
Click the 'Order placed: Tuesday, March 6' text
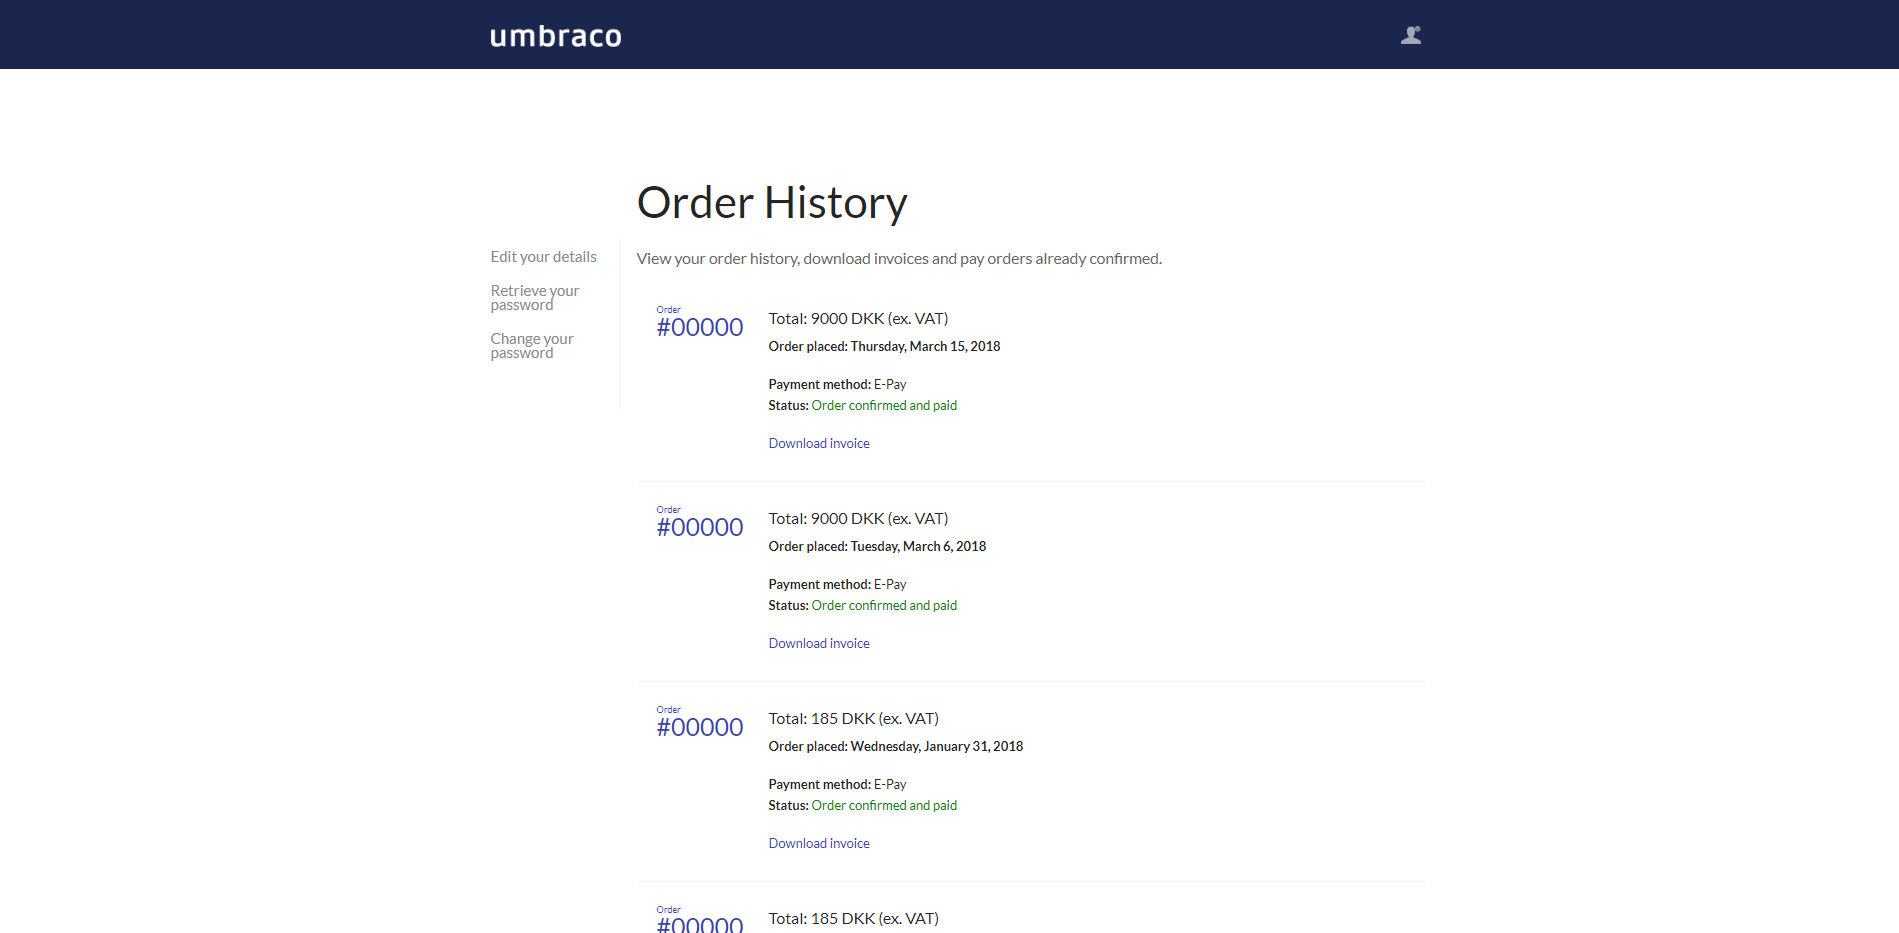(x=876, y=546)
